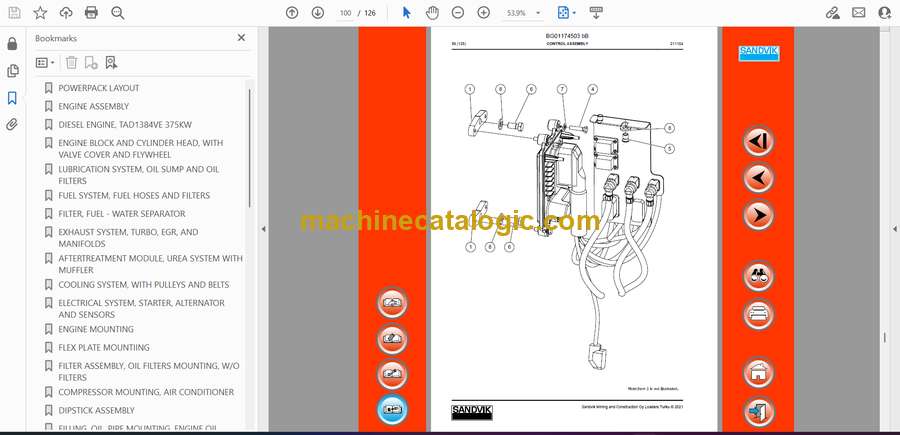Click the home red round button
Image resolution: width=900 pixels, height=435 pixels.
758,373
